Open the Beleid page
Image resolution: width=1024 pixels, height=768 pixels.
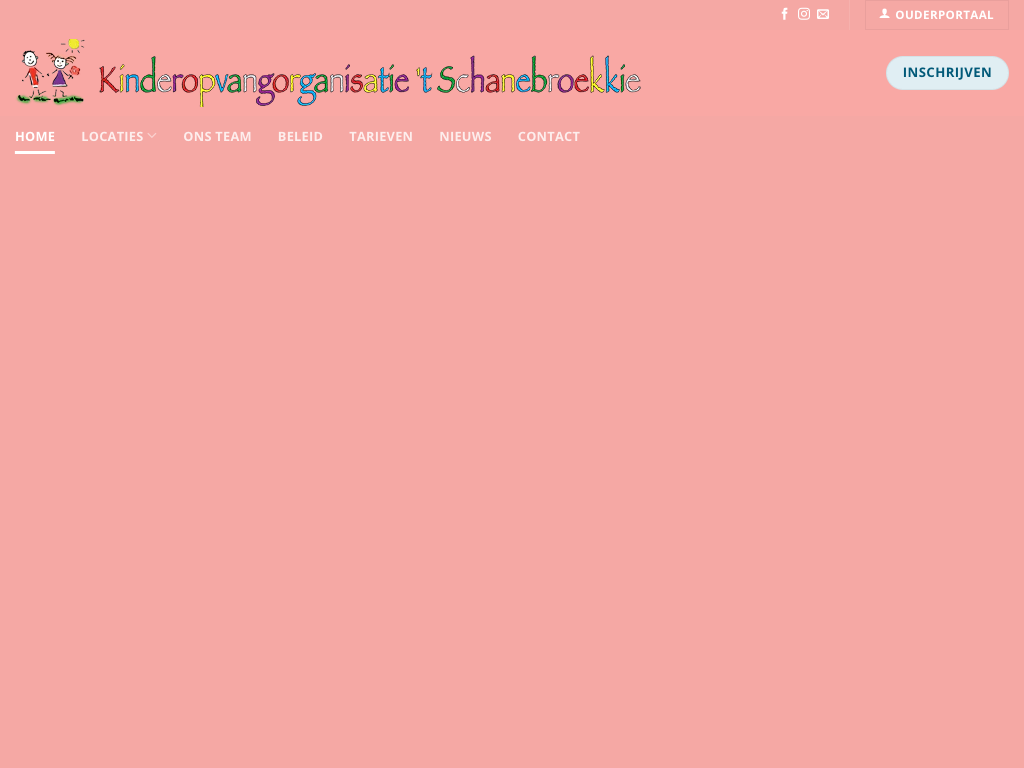[300, 136]
